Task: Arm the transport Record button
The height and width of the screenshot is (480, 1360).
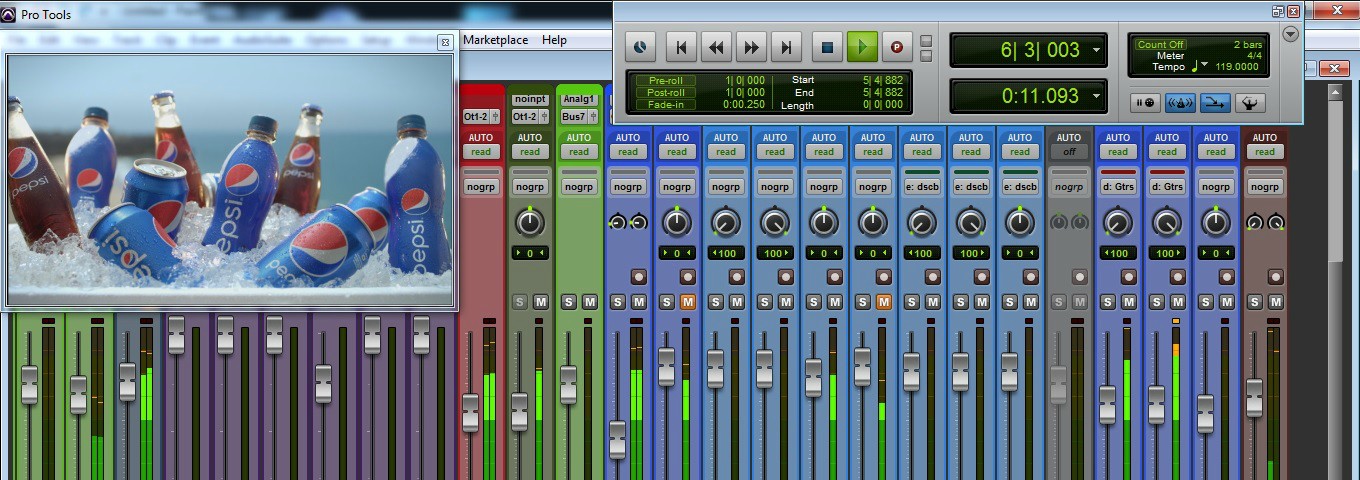Action: pos(896,46)
